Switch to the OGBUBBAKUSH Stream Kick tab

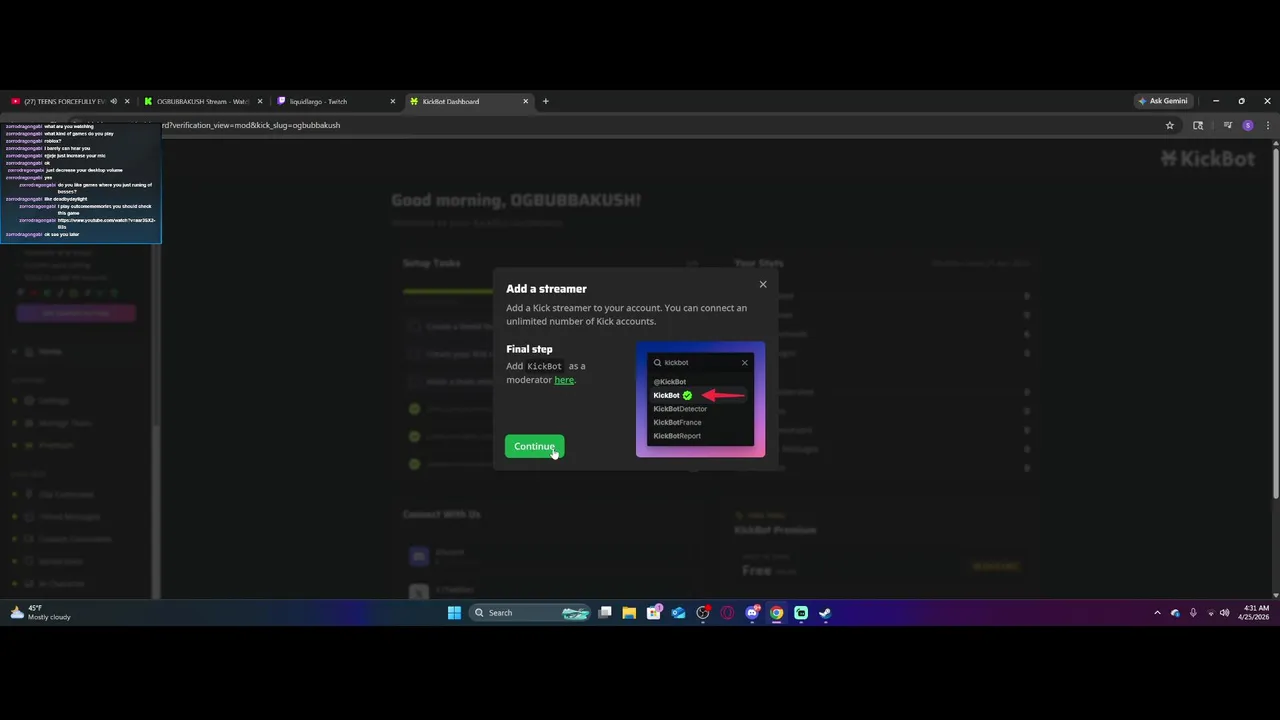pyautogui.click(x=202, y=101)
